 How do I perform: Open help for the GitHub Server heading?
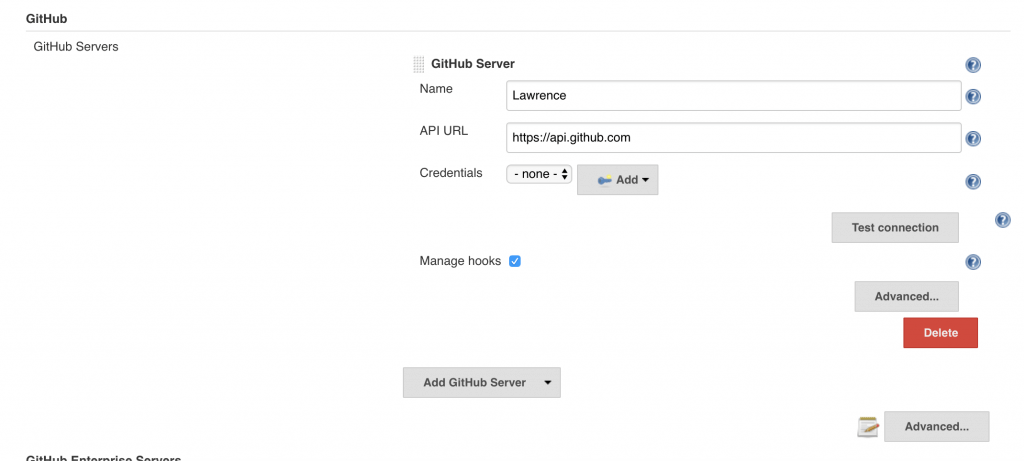coord(972,66)
